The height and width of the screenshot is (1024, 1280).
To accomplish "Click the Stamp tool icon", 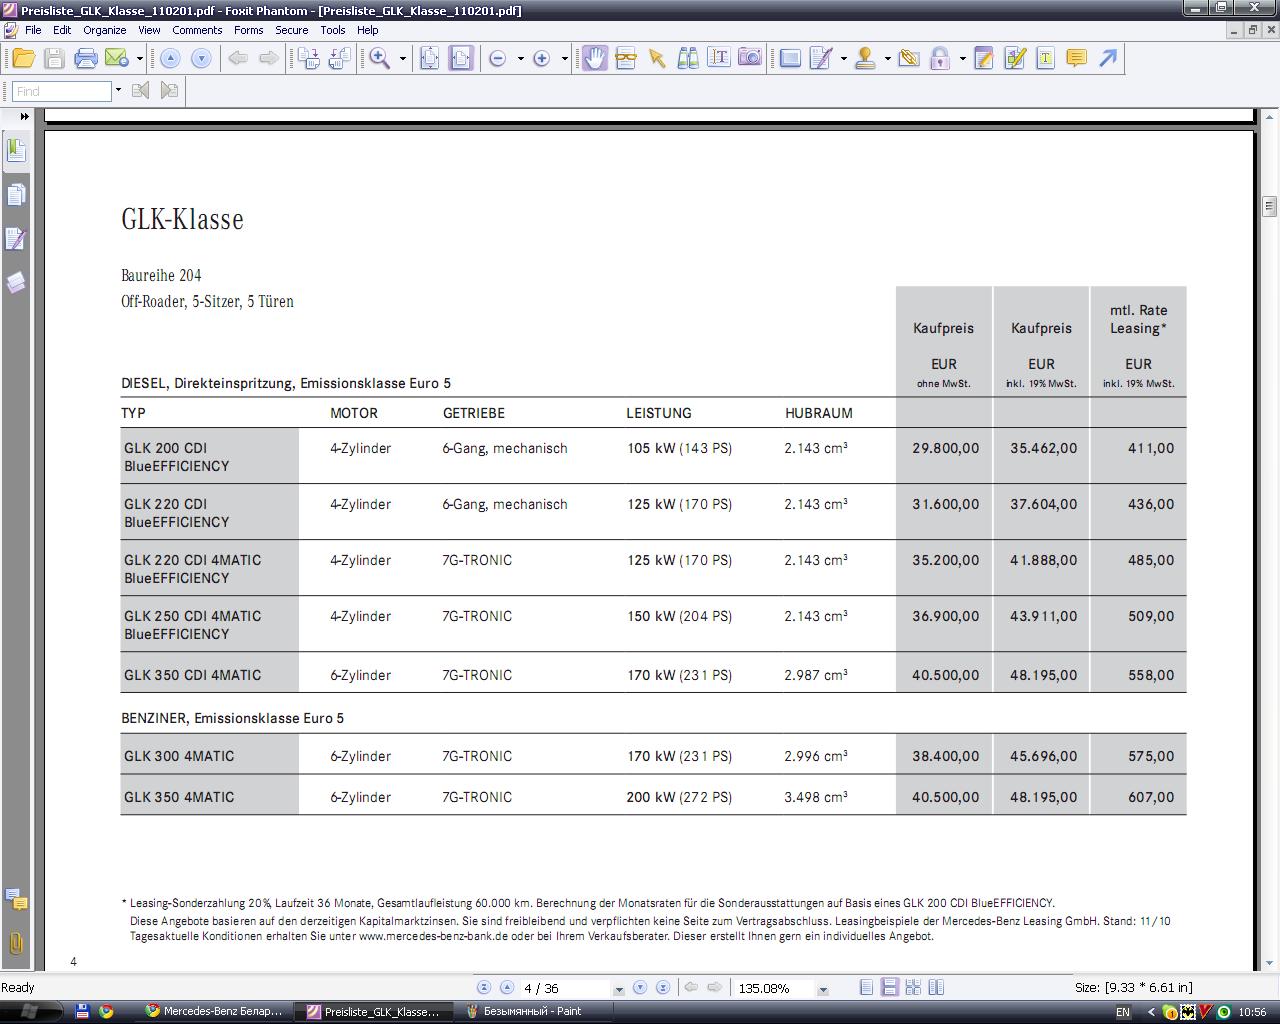I will coord(865,59).
